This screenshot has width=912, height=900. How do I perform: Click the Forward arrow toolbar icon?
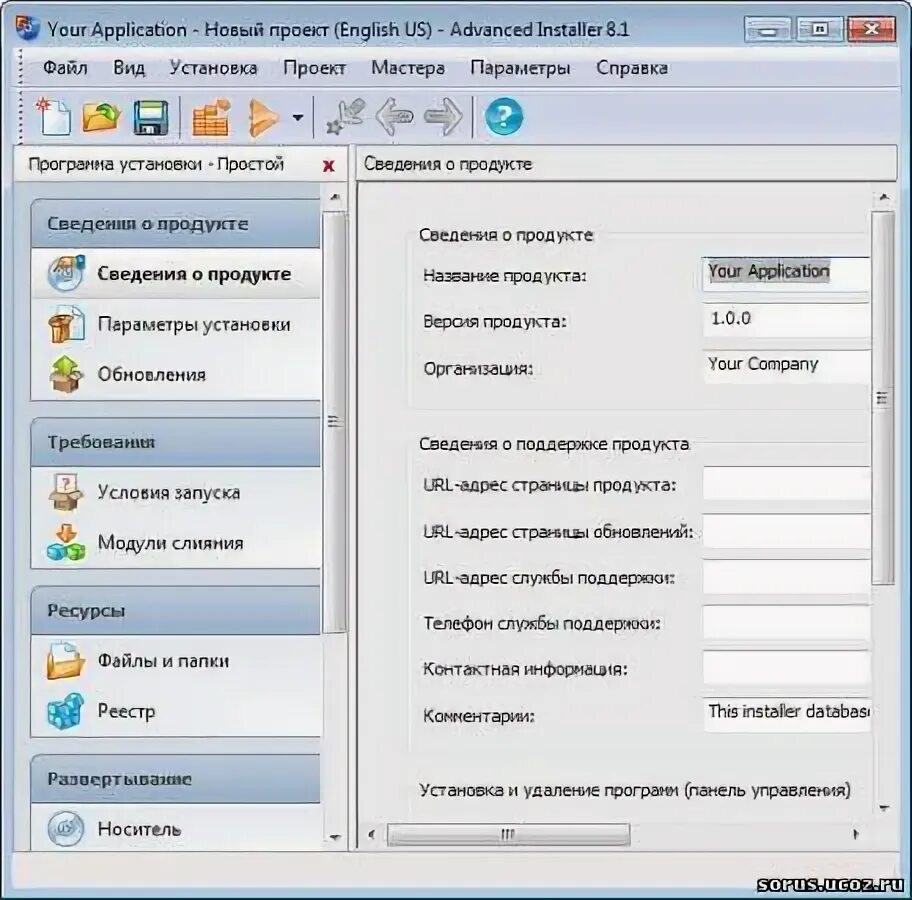tap(443, 117)
